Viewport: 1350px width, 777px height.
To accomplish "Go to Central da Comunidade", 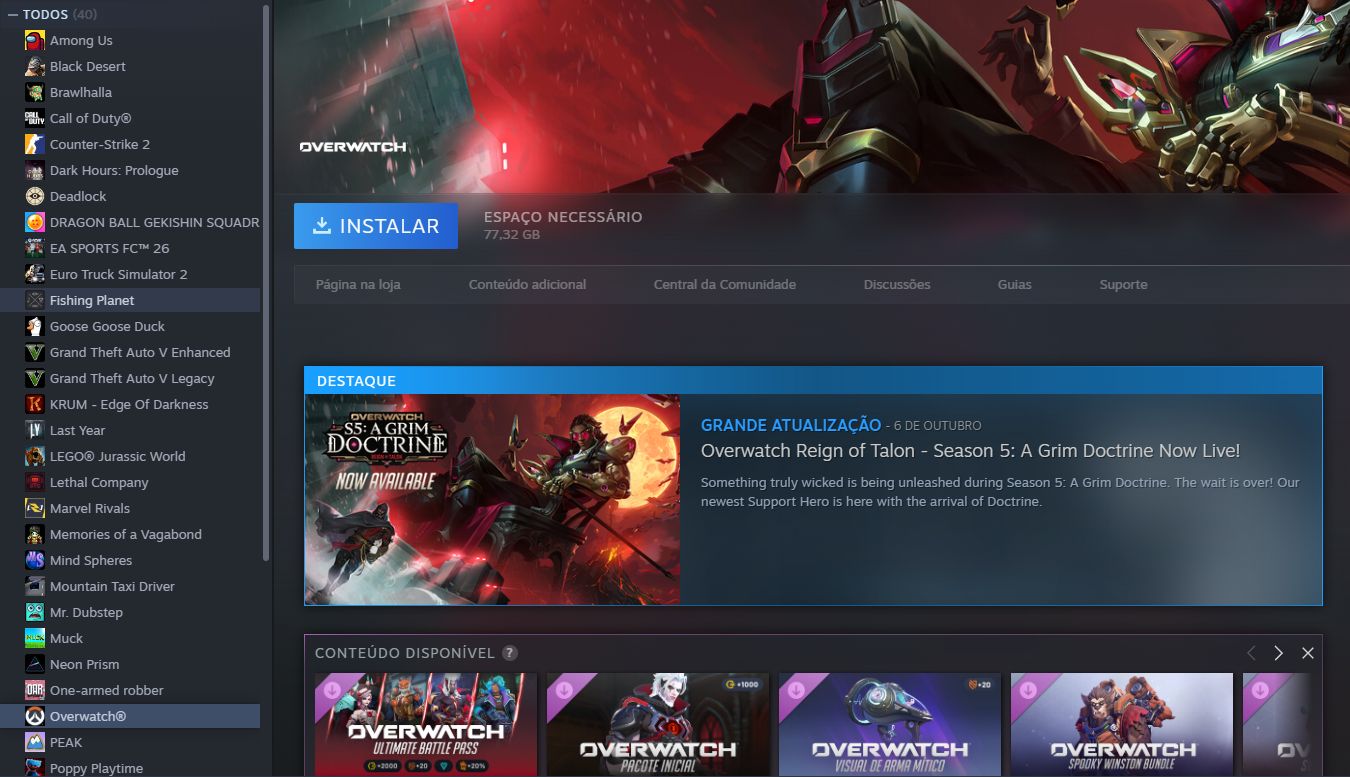I will point(725,285).
